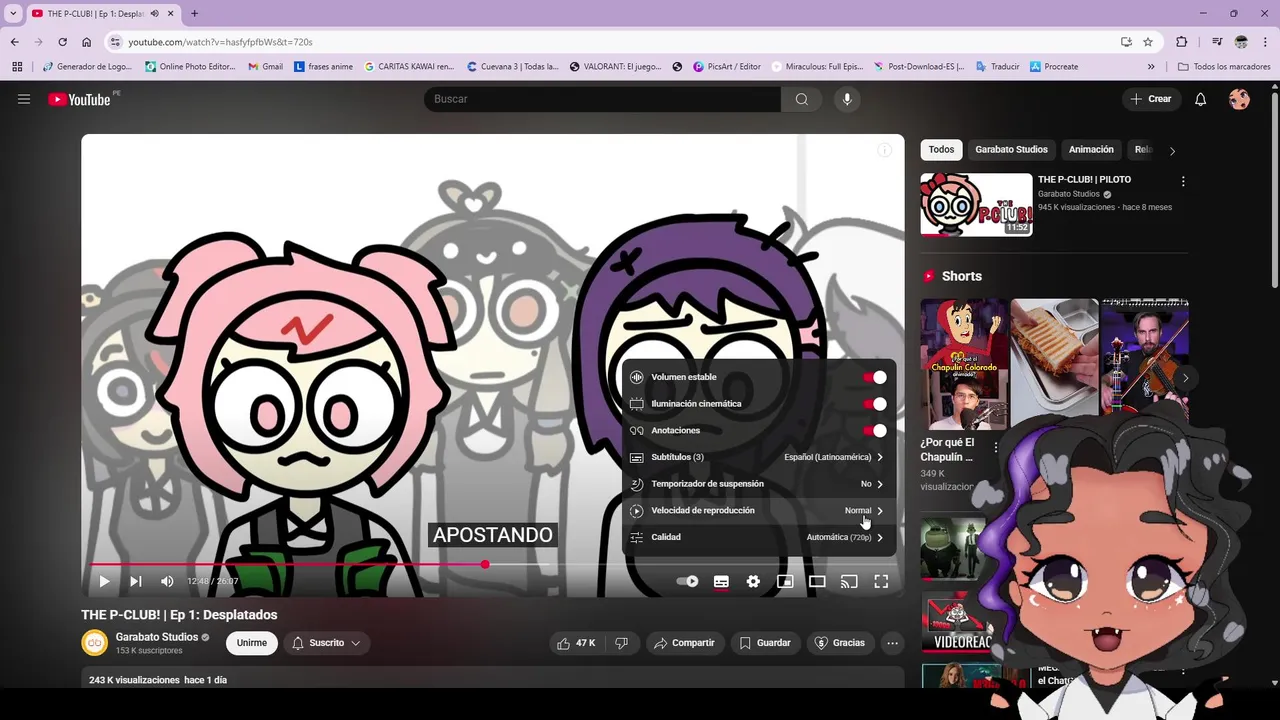This screenshot has width=1280, height=720.
Task: Open Todos los marcadores folder
Action: (x=1224, y=67)
